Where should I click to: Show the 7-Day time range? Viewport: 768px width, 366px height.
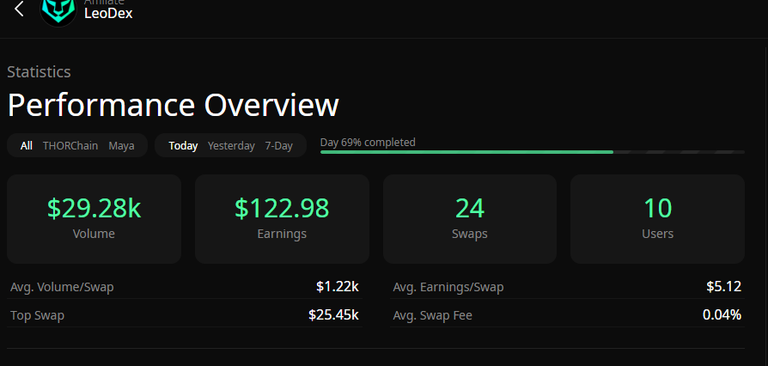[279, 146]
